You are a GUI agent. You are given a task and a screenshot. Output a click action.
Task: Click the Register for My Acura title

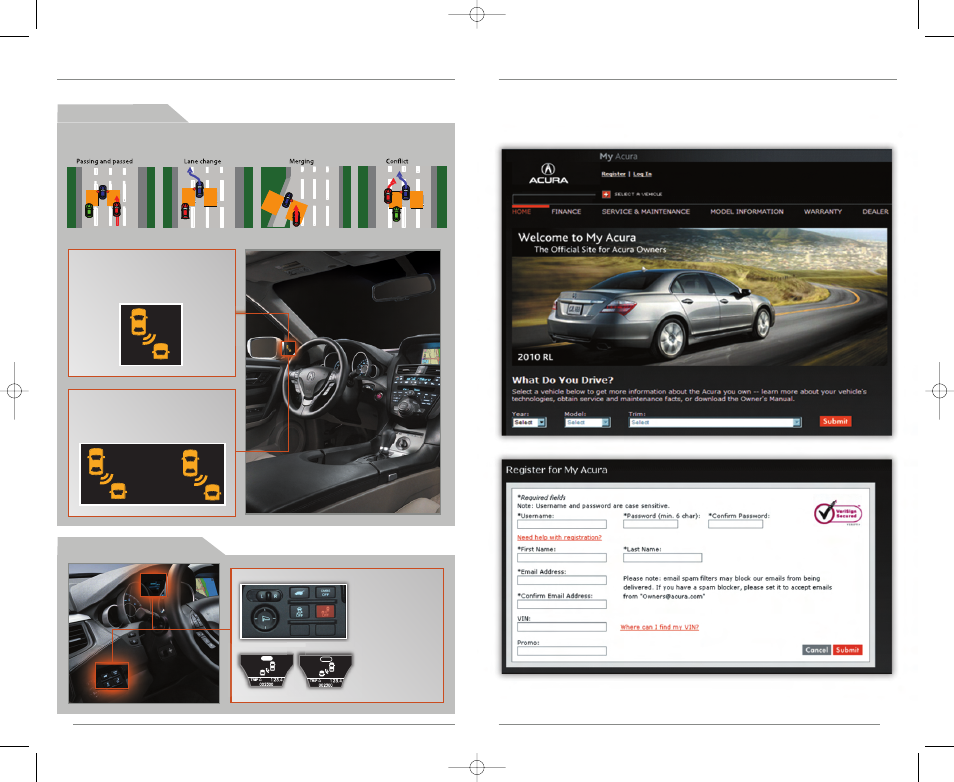tap(556, 470)
